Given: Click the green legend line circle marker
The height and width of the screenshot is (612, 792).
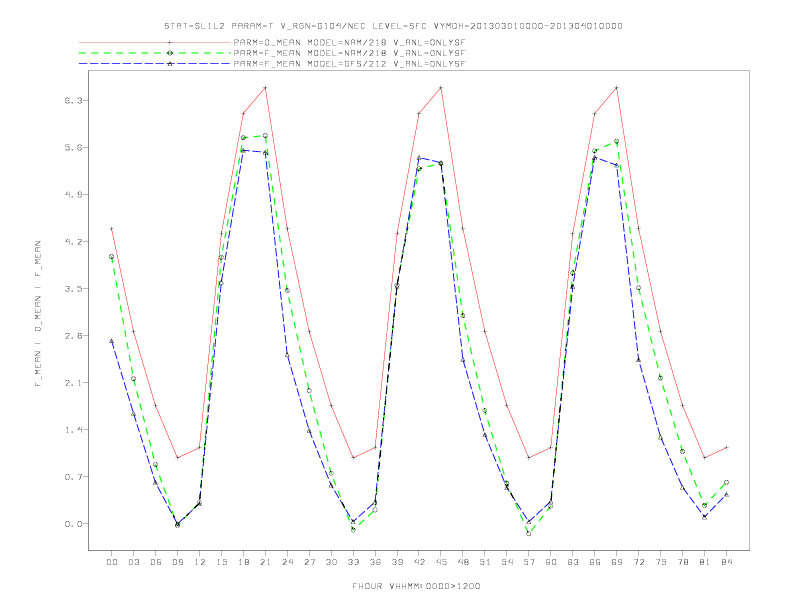Looking at the screenshot, I should pyautogui.click(x=170, y=53).
